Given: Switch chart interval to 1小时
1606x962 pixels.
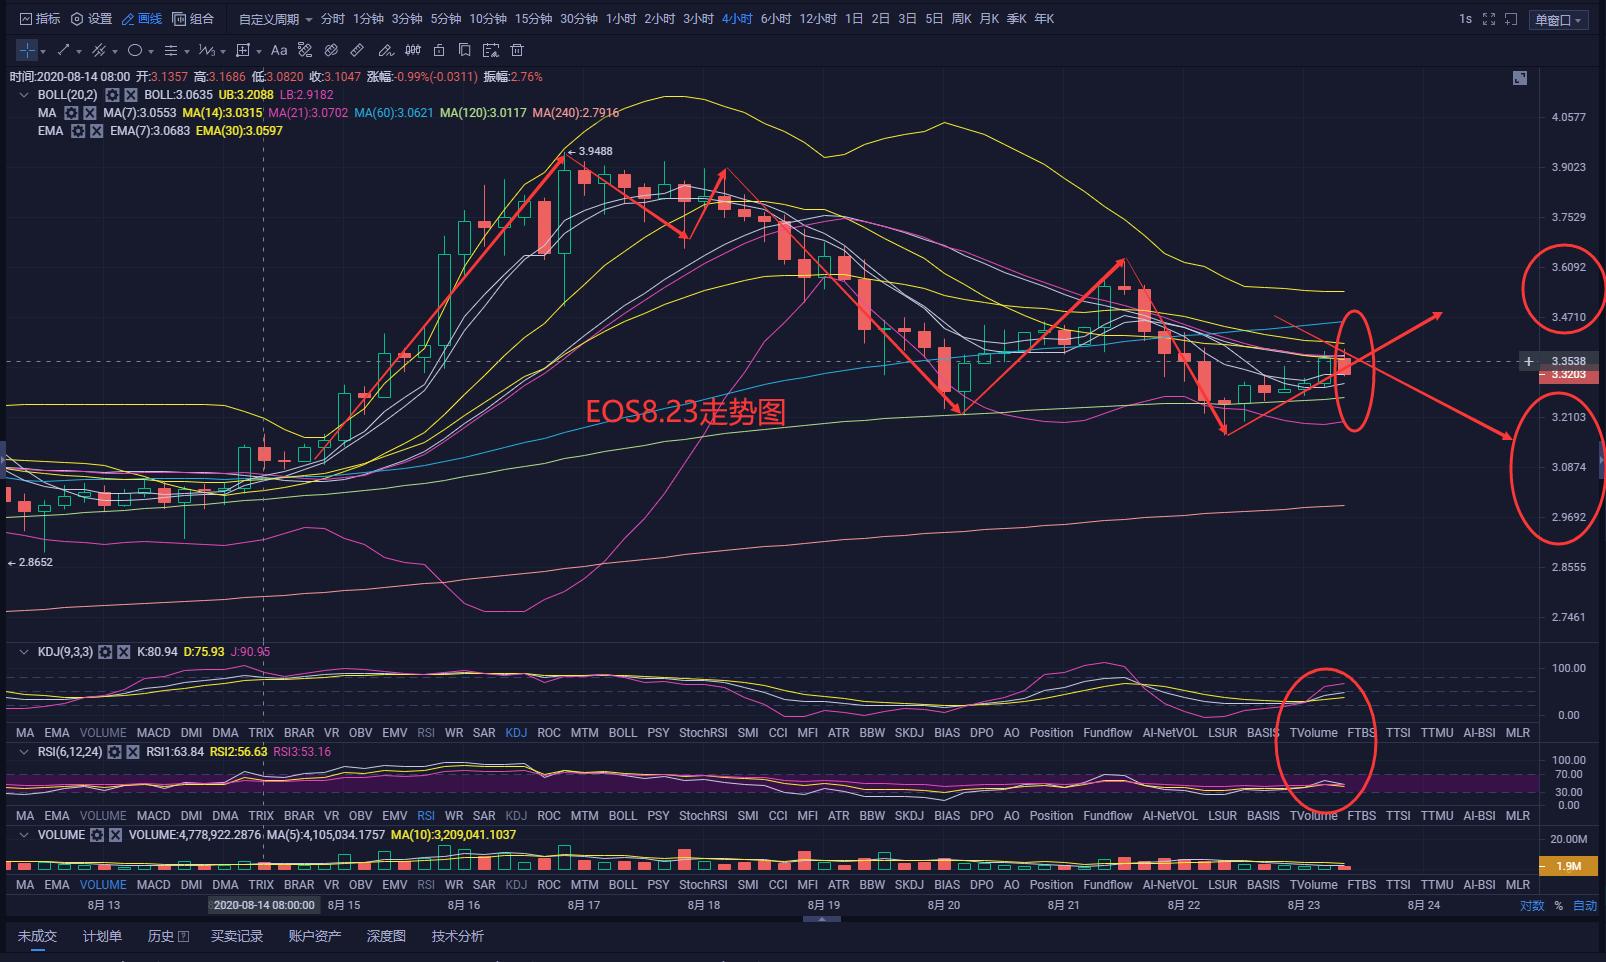Looking at the screenshot, I should click(620, 19).
